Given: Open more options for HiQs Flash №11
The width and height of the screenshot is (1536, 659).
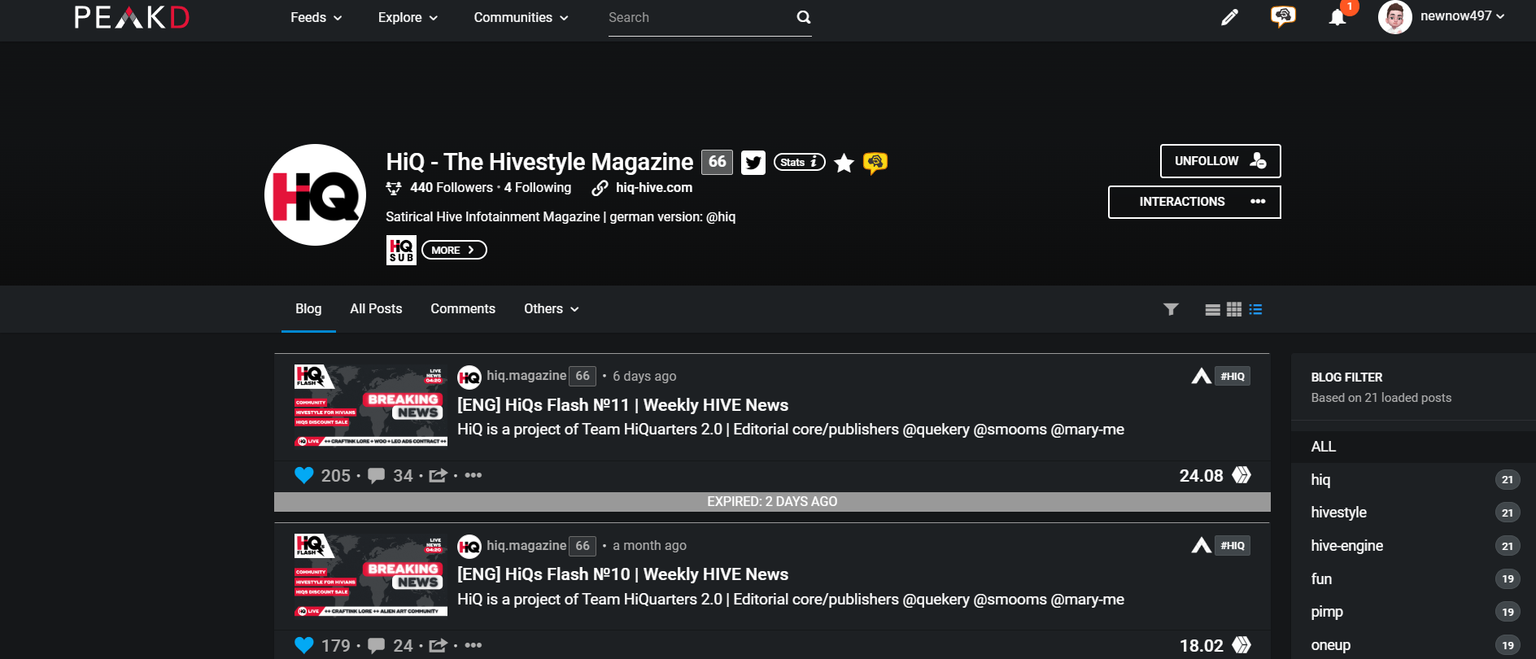Looking at the screenshot, I should coord(473,476).
